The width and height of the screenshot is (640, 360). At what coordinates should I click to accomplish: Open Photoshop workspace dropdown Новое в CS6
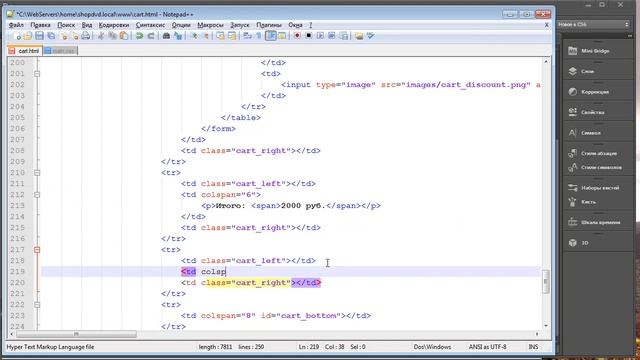(x=593, y=24)
